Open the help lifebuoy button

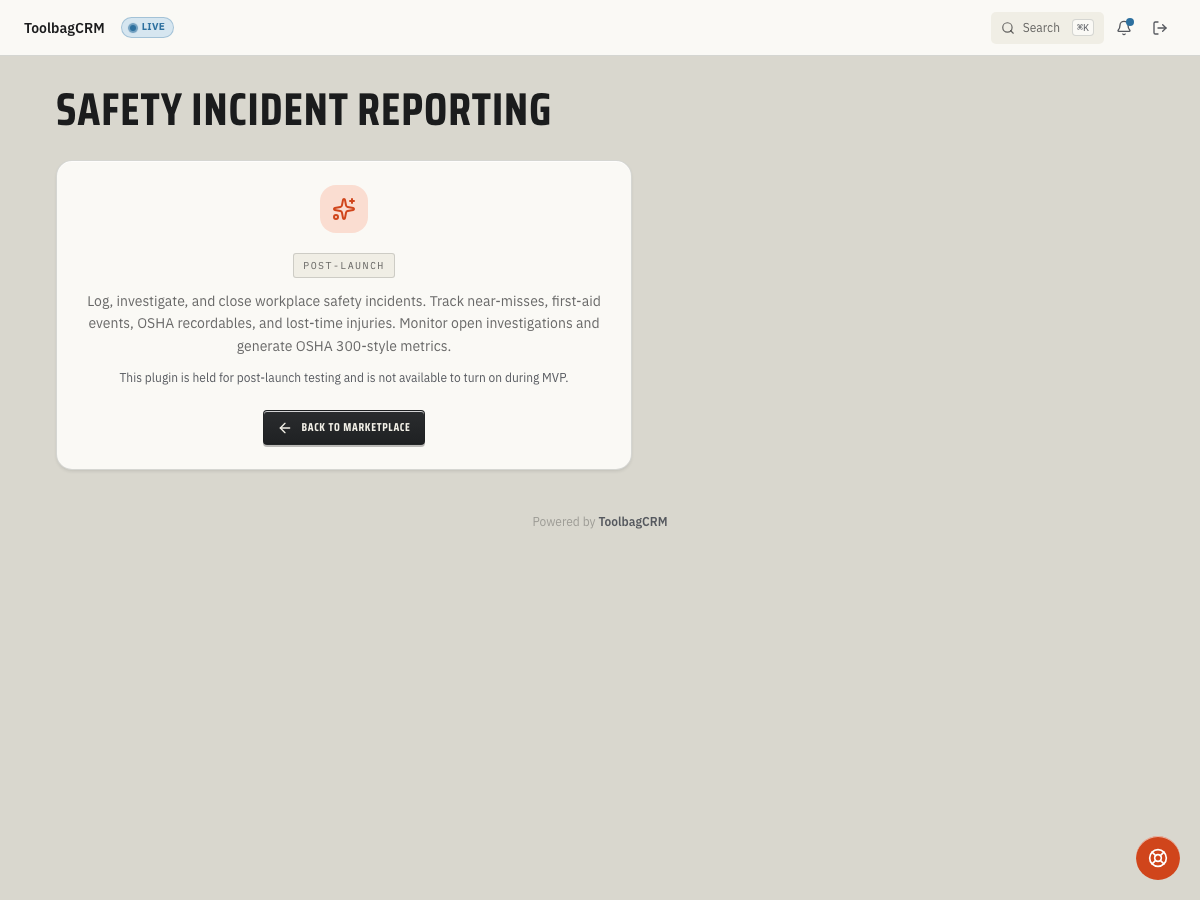1158,858
